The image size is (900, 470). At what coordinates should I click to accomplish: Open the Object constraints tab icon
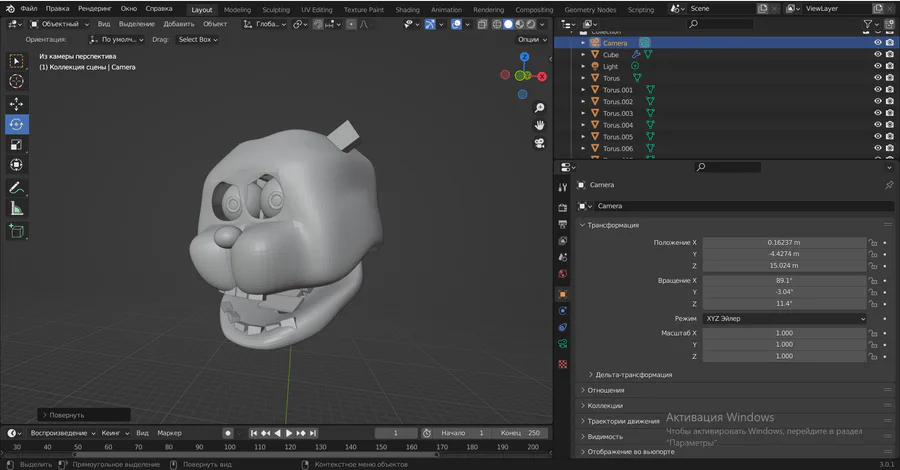[x=562, y=327]
